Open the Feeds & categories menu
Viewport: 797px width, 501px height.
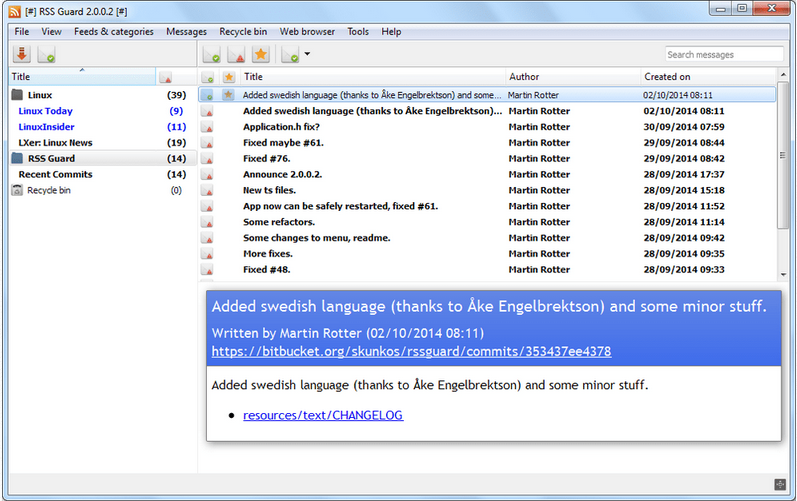(114, 32)
